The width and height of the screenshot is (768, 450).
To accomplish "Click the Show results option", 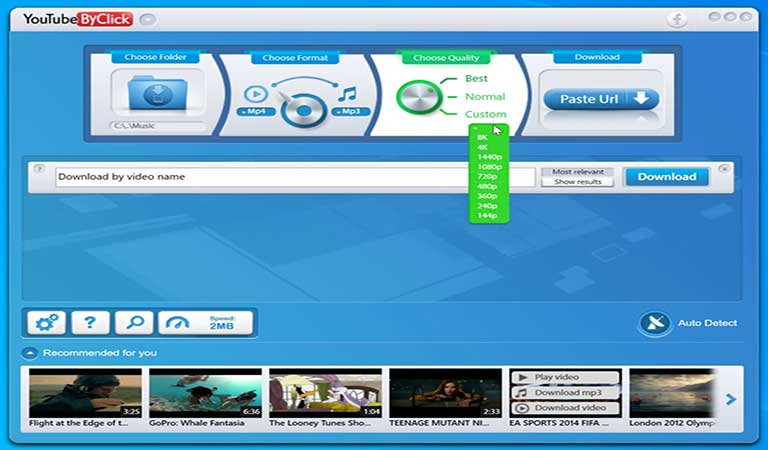I will point(577,182).
